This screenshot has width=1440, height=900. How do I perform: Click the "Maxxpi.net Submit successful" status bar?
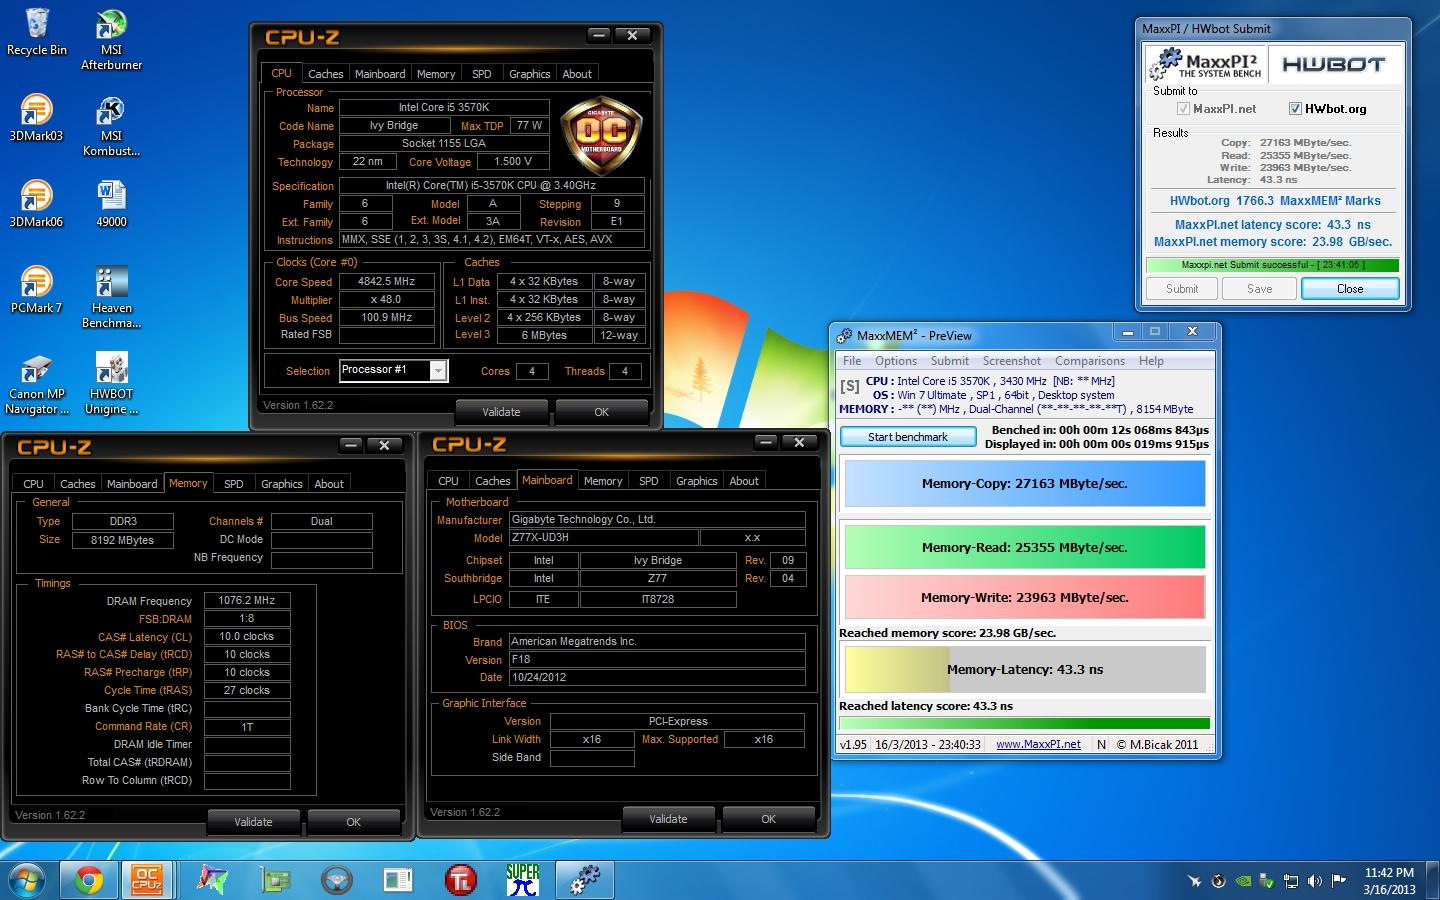coord(1272,265)
